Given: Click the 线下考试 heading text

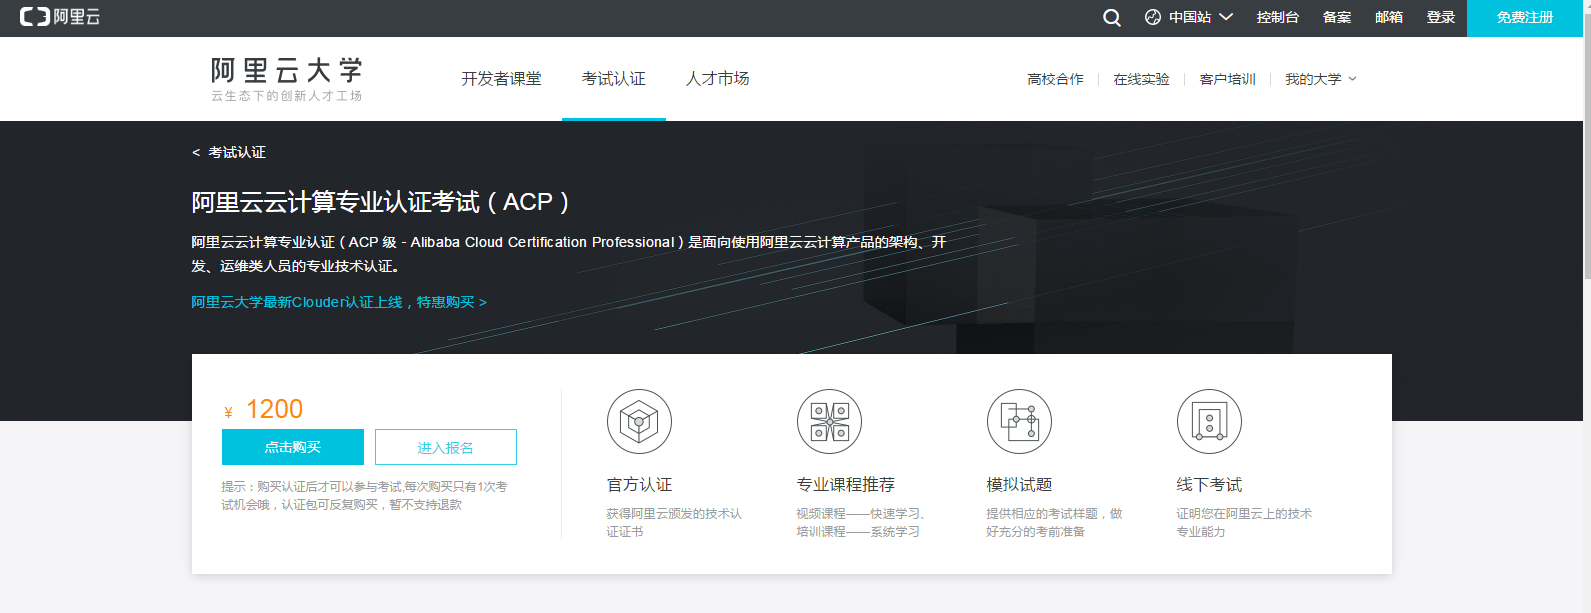Looking at the screenshot, I should (x=1210, y=485).
